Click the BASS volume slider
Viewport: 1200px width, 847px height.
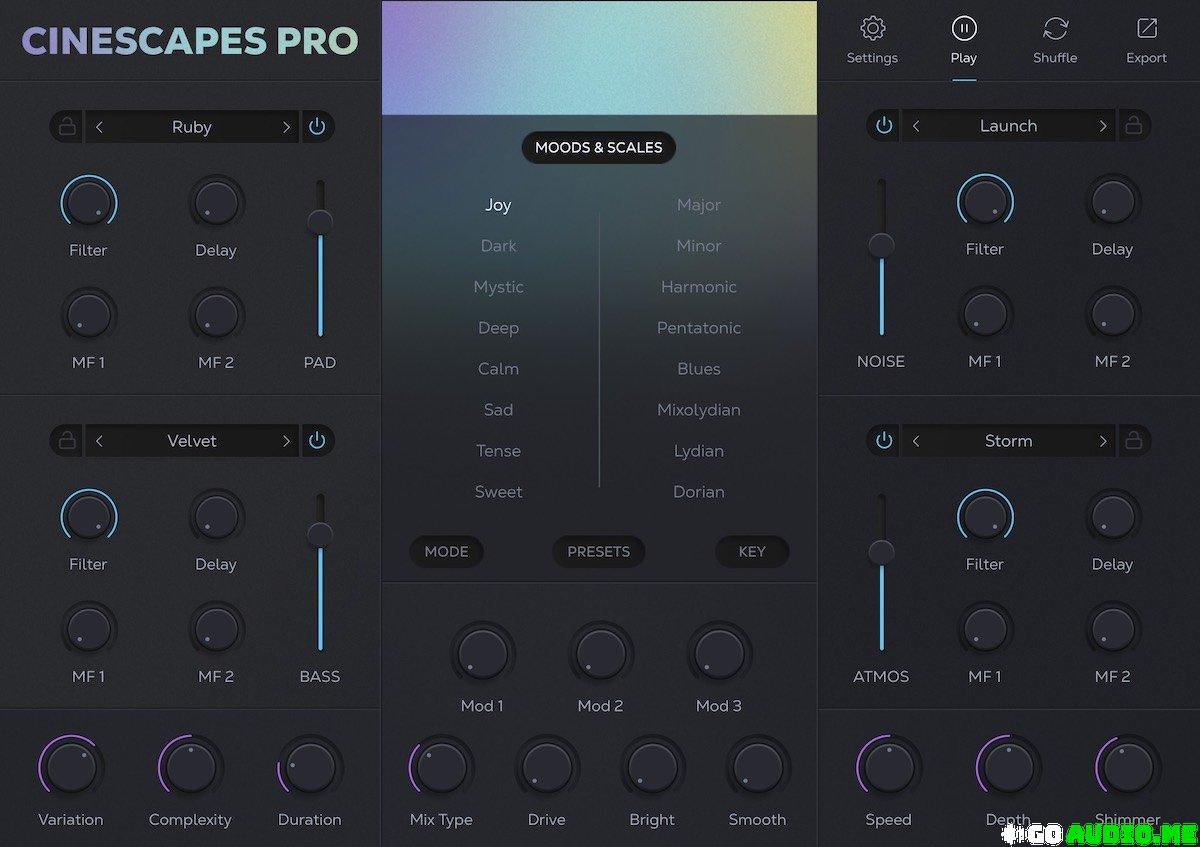click(320, 572)
